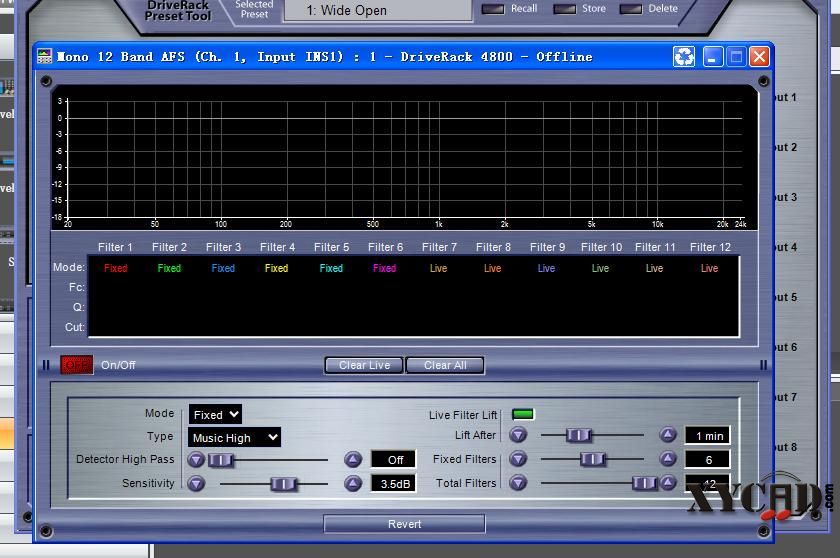Toggle the Store preset button
The width and height of the screenshot is (840, 558).
[x=564, y=9]
